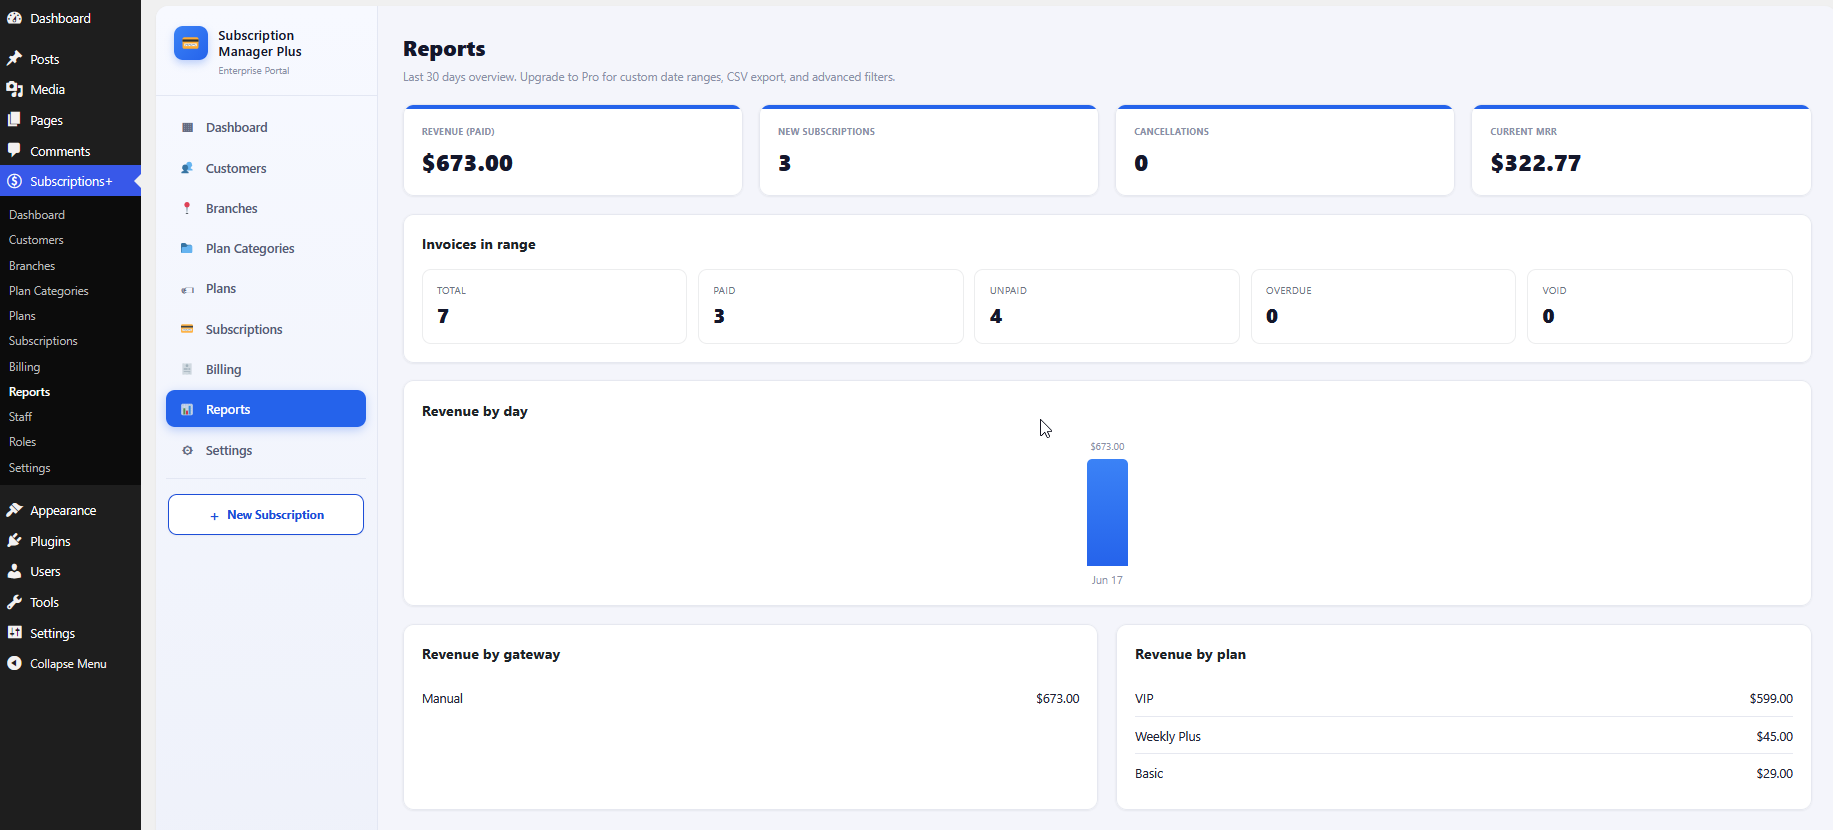The image size is (1833, 830).
Task: Click the Paid invoices count tile
Action: point(830,306)
